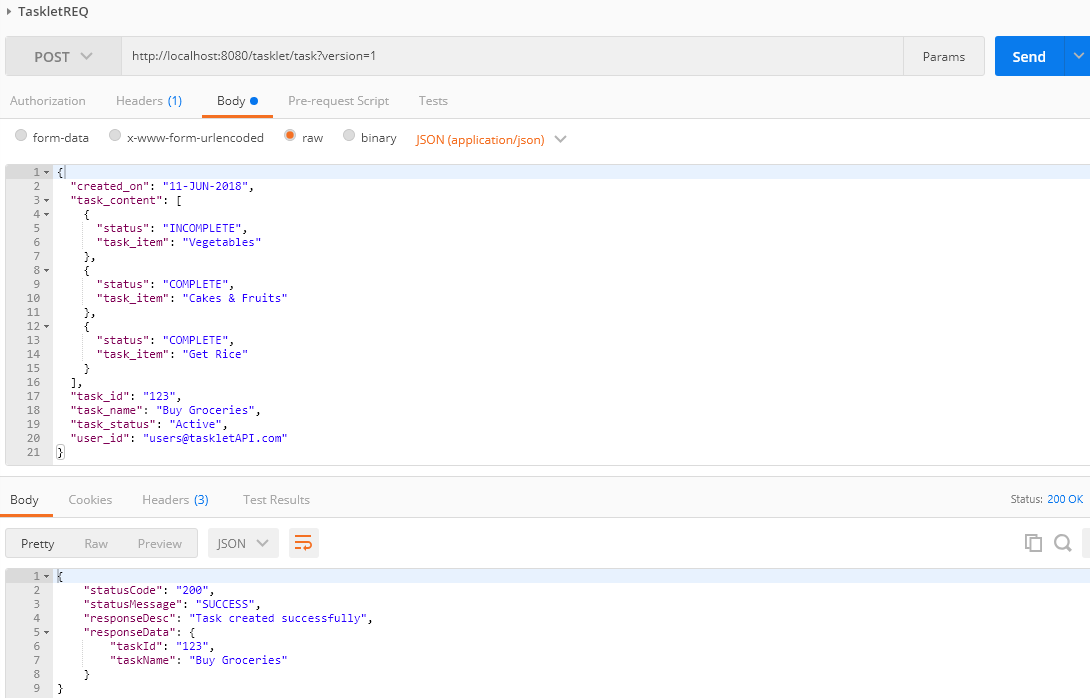Copy the response body to clipboard
Viewport: 1090px width, 698px height.
point(1033,542)
